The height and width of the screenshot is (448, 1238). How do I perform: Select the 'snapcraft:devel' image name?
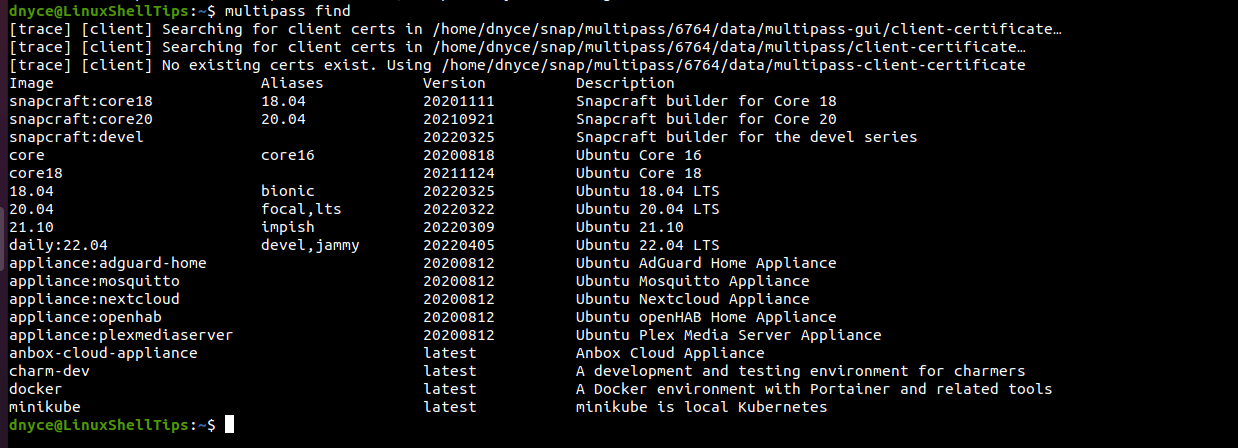click(x=76, y=137)
